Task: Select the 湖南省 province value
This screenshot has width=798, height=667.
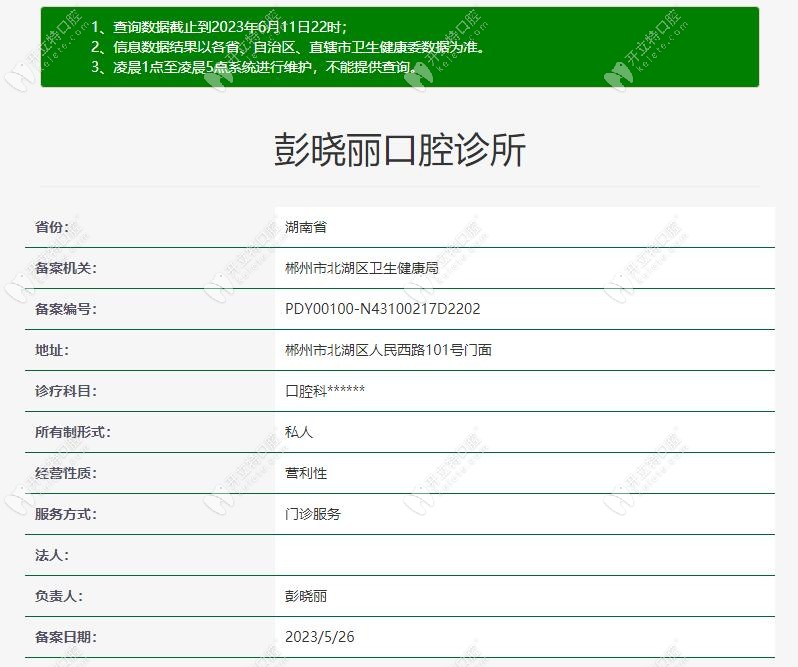Action: pos(306,227)
